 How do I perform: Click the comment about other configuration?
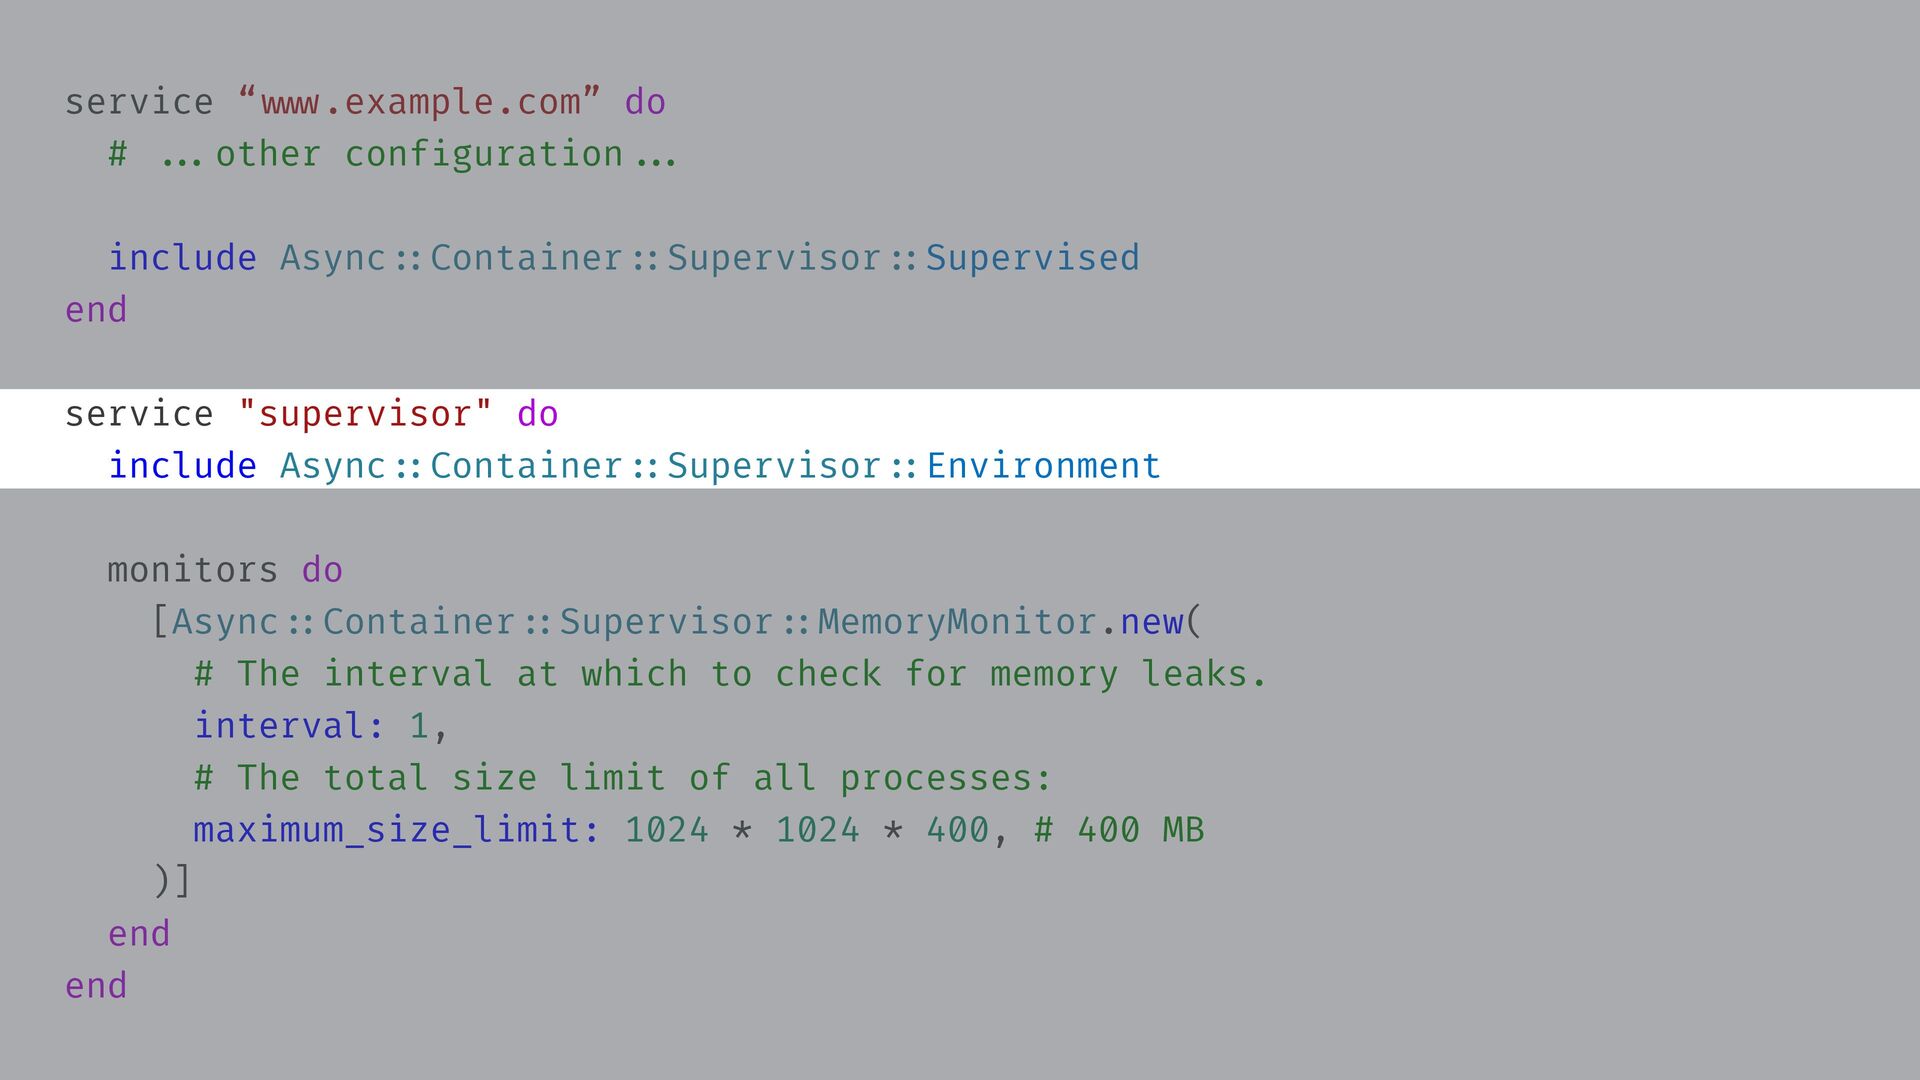393,154
